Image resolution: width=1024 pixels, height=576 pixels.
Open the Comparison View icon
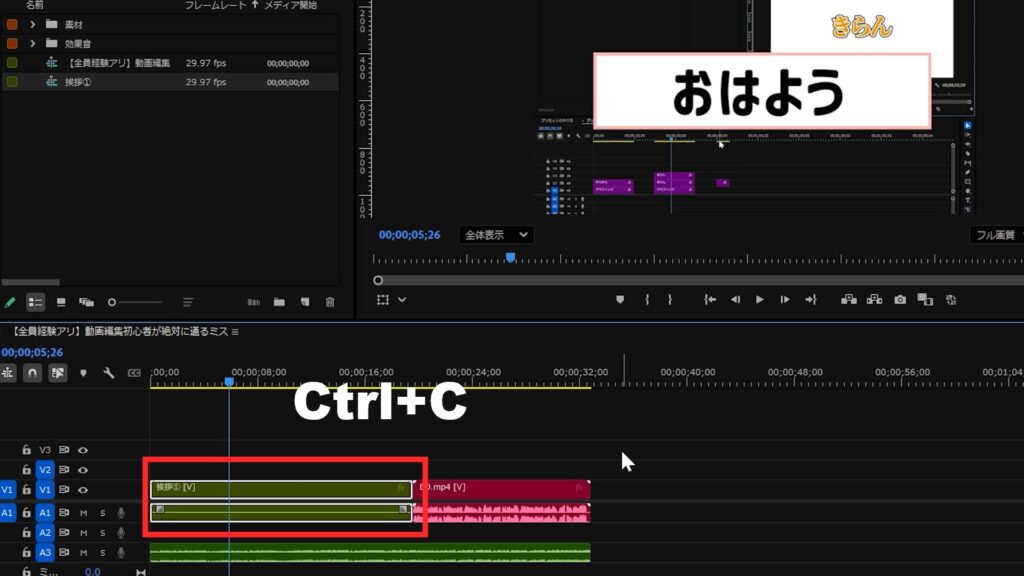[x=925, y=300]
